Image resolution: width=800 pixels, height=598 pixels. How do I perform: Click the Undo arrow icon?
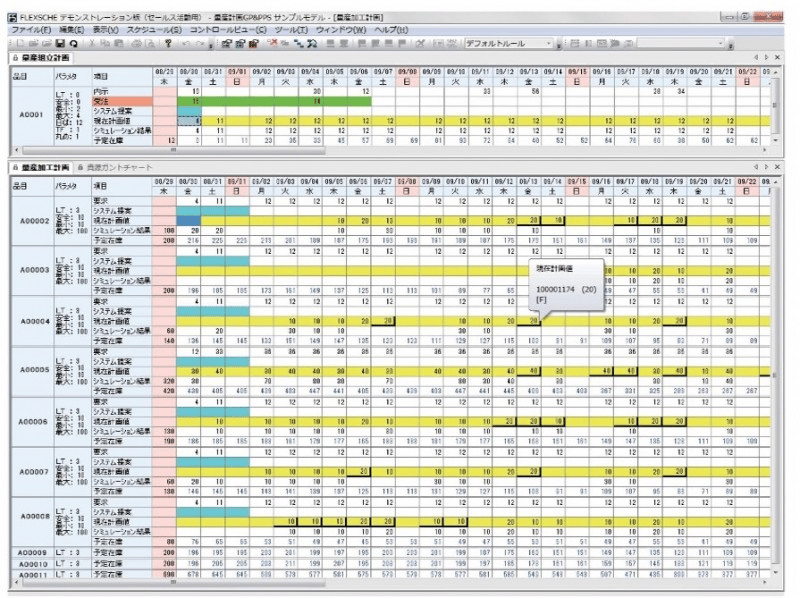(x=186, y=44)
